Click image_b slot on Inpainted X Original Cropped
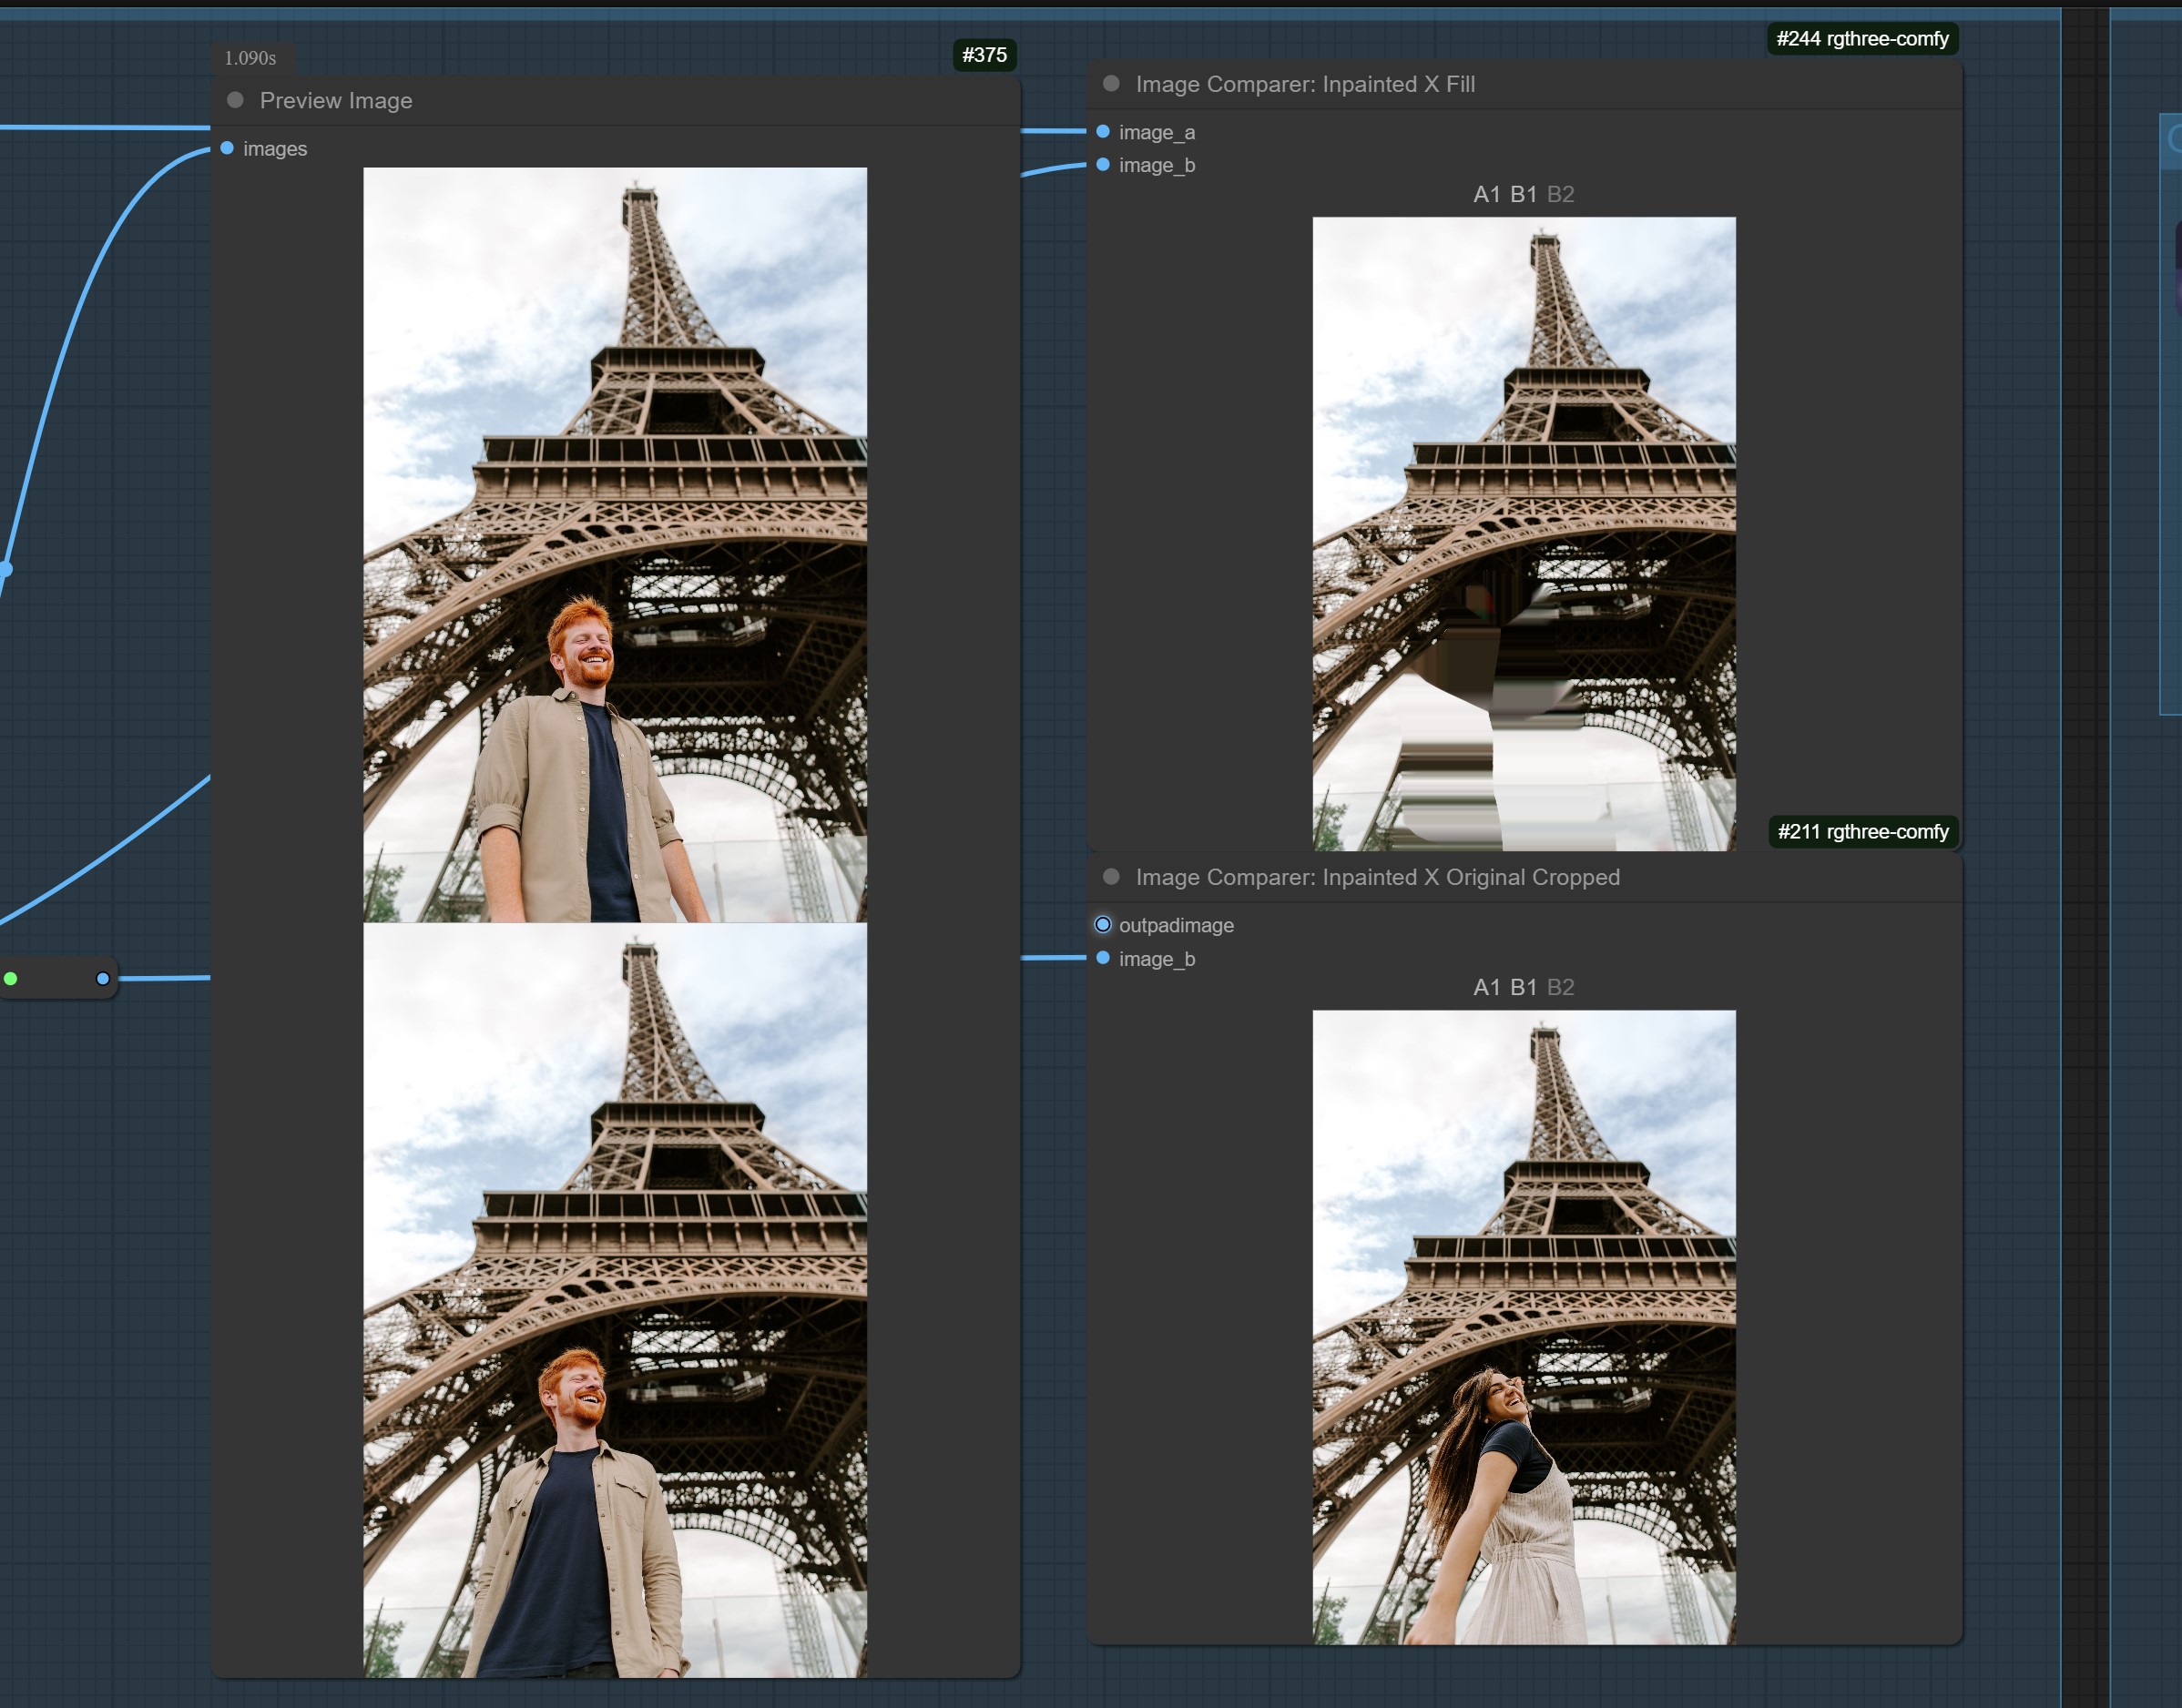2182x1708 pixels. point(1102,958)
